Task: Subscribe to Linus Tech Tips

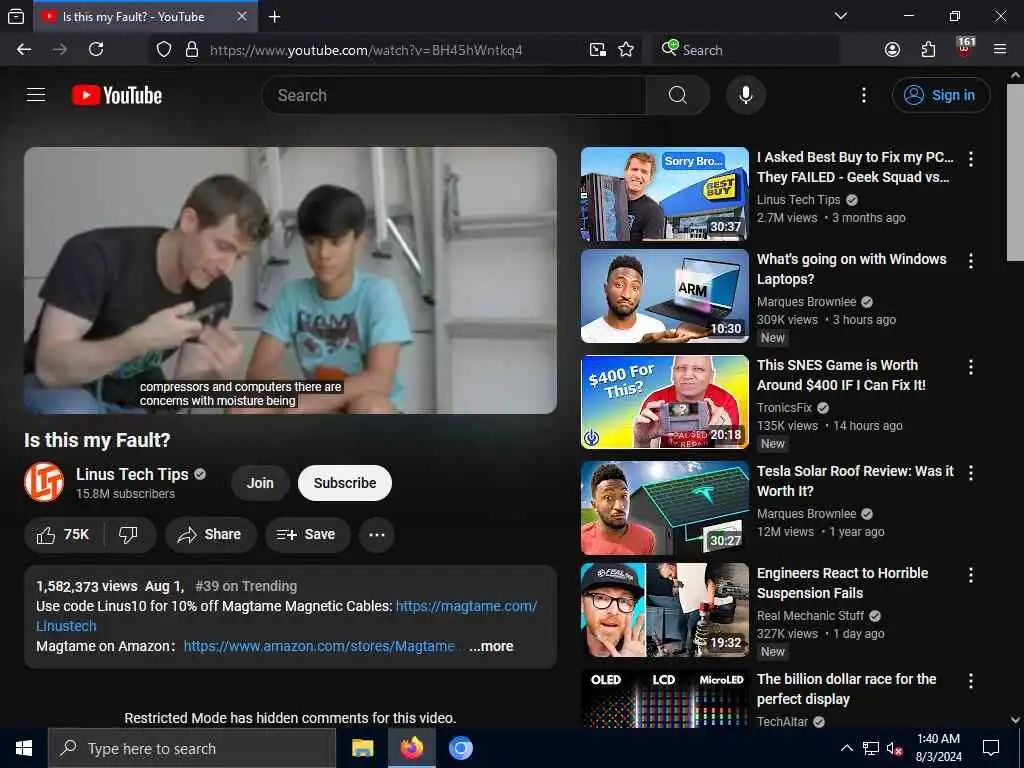Action: click(345, 483)
